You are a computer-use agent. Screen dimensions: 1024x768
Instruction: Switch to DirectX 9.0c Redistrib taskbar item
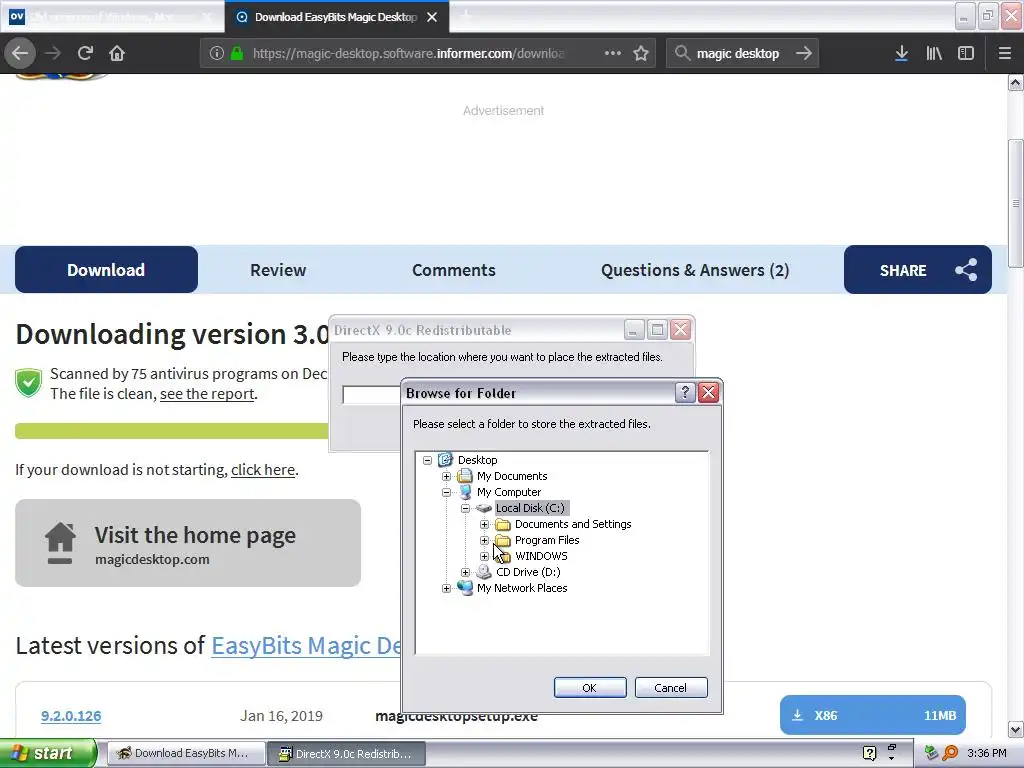(x=347, y=754)
